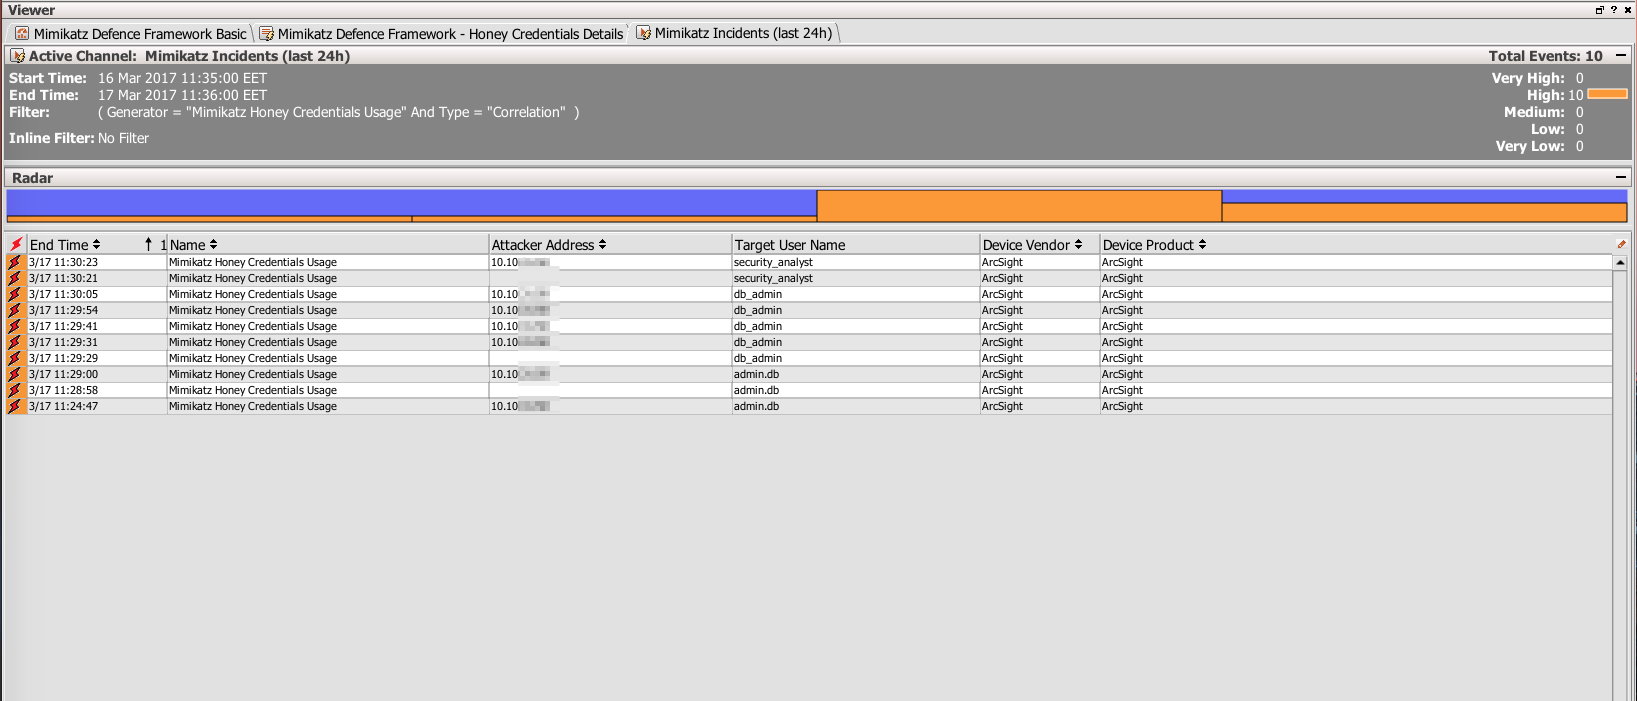Click the Mimikatz Defence Framework Basic tab icon
This screenshot has width=1637, height=701.
point(21,34)
